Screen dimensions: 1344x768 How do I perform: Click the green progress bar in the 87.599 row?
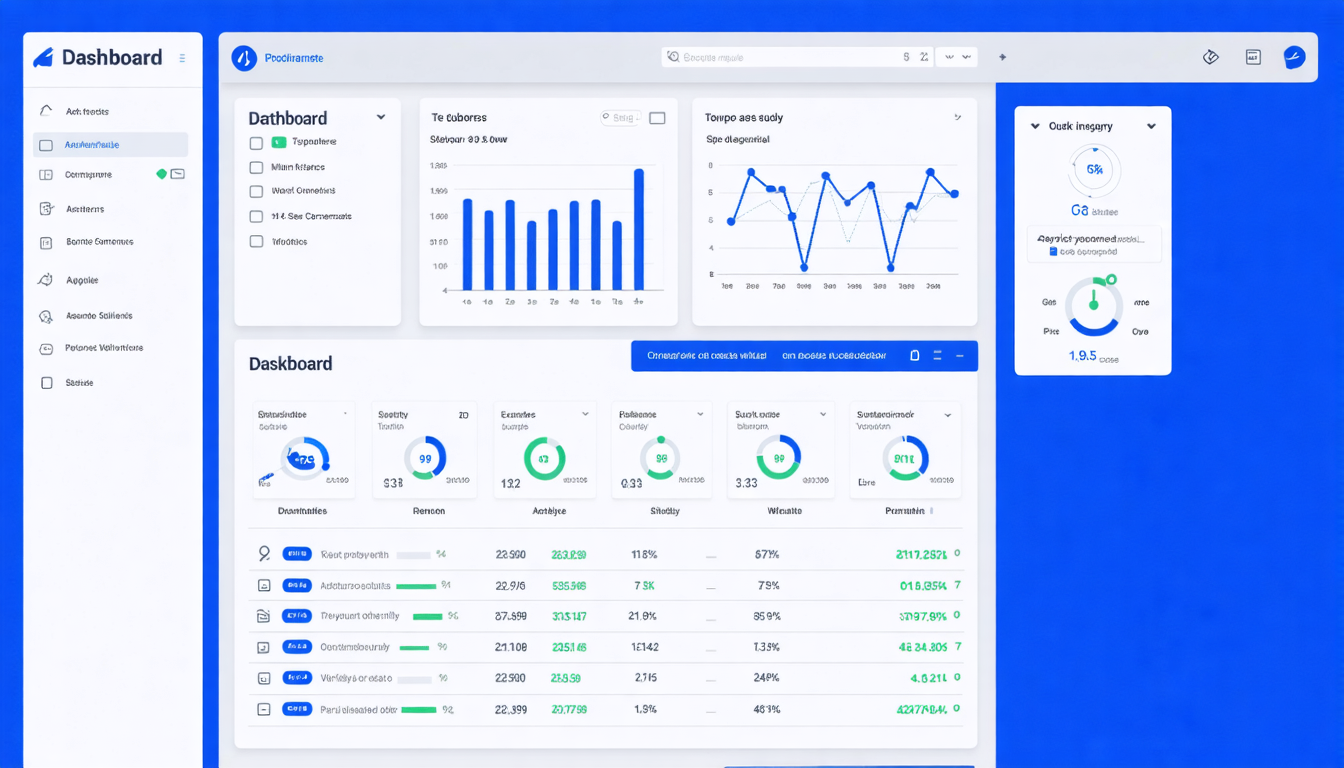(427, 617)
